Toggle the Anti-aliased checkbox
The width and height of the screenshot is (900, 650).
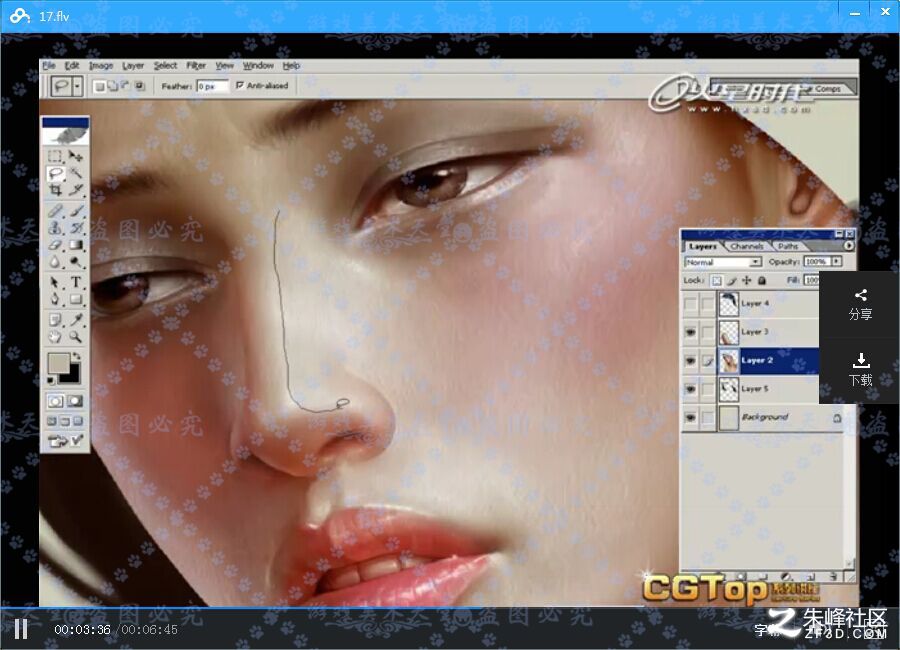[x=240, y=86]
